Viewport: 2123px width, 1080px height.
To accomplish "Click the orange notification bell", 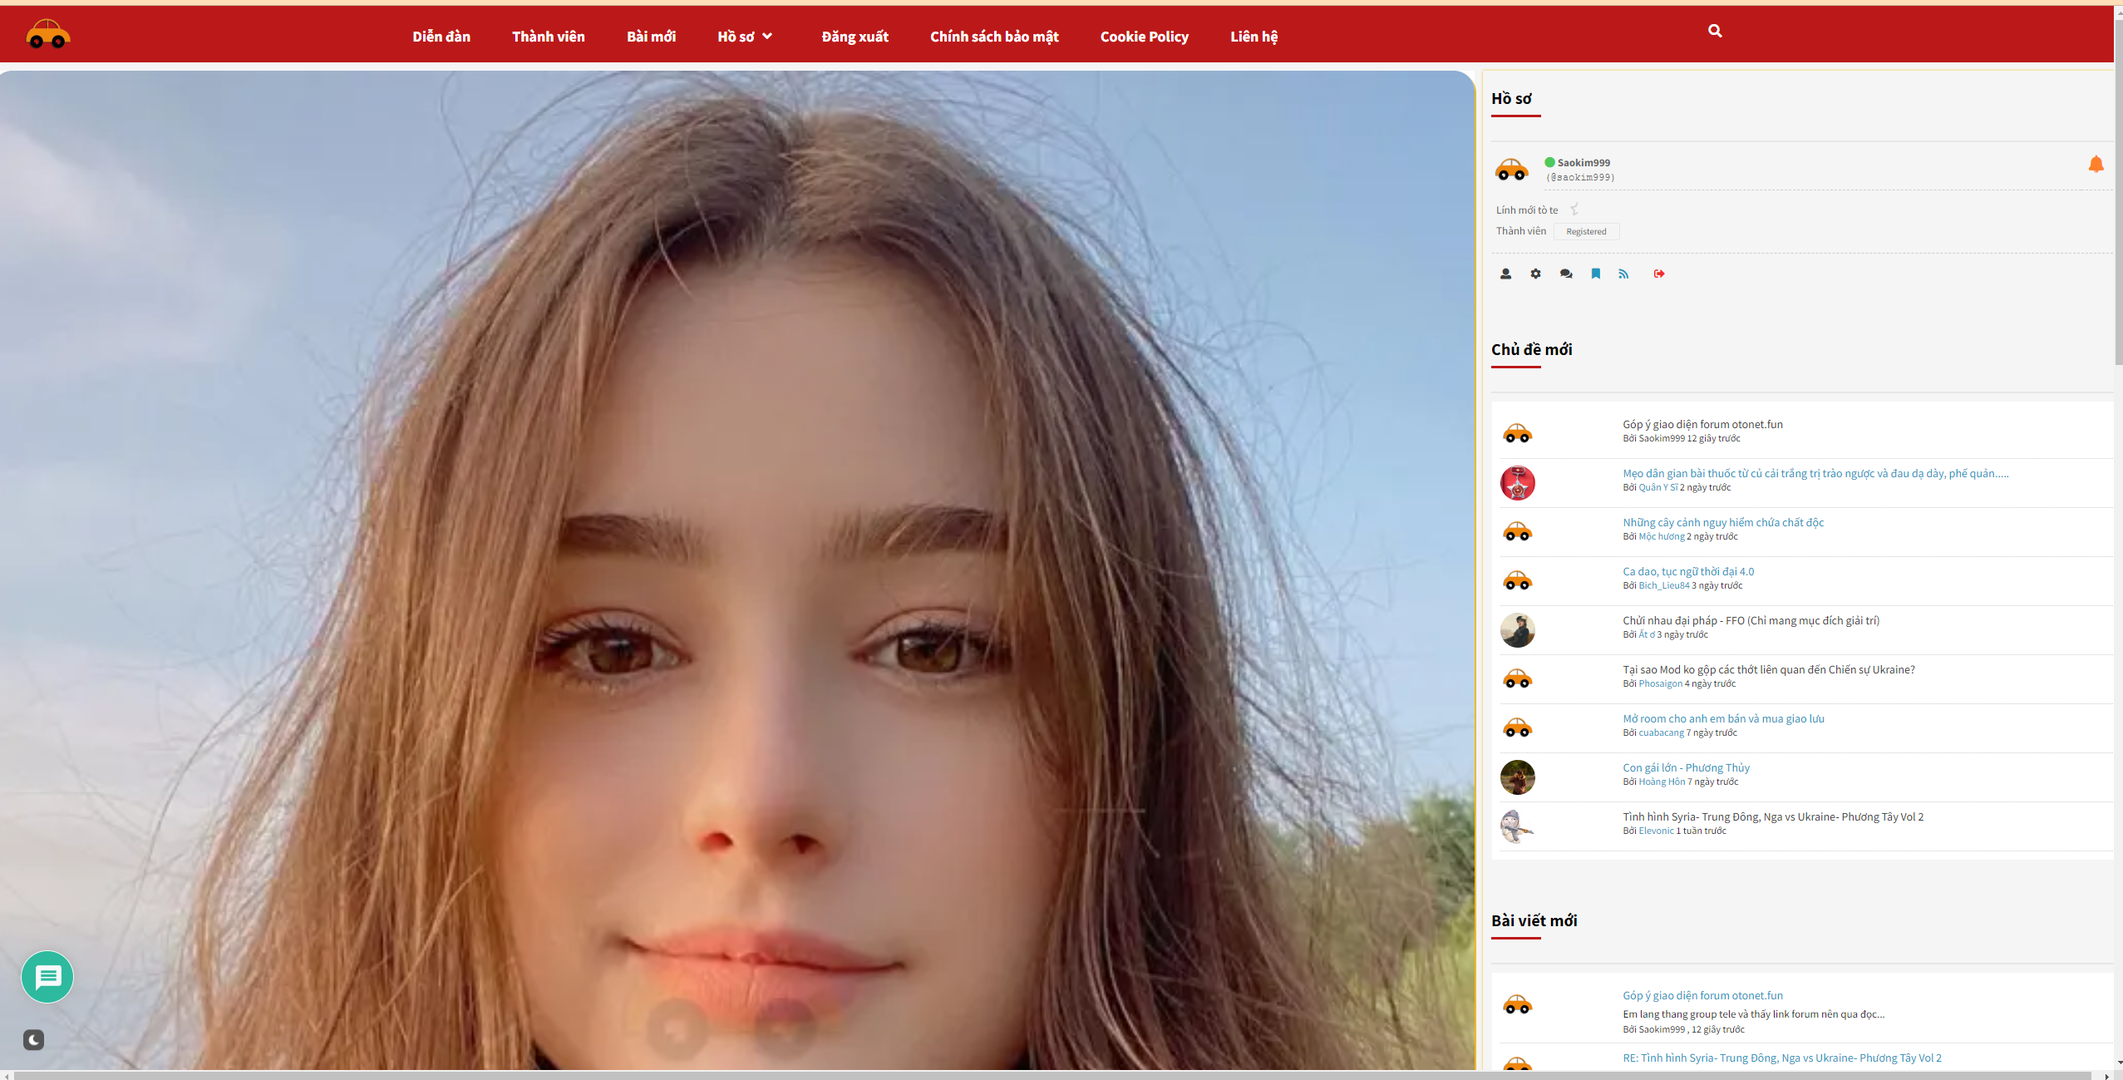I will (x=2095, y=164).
